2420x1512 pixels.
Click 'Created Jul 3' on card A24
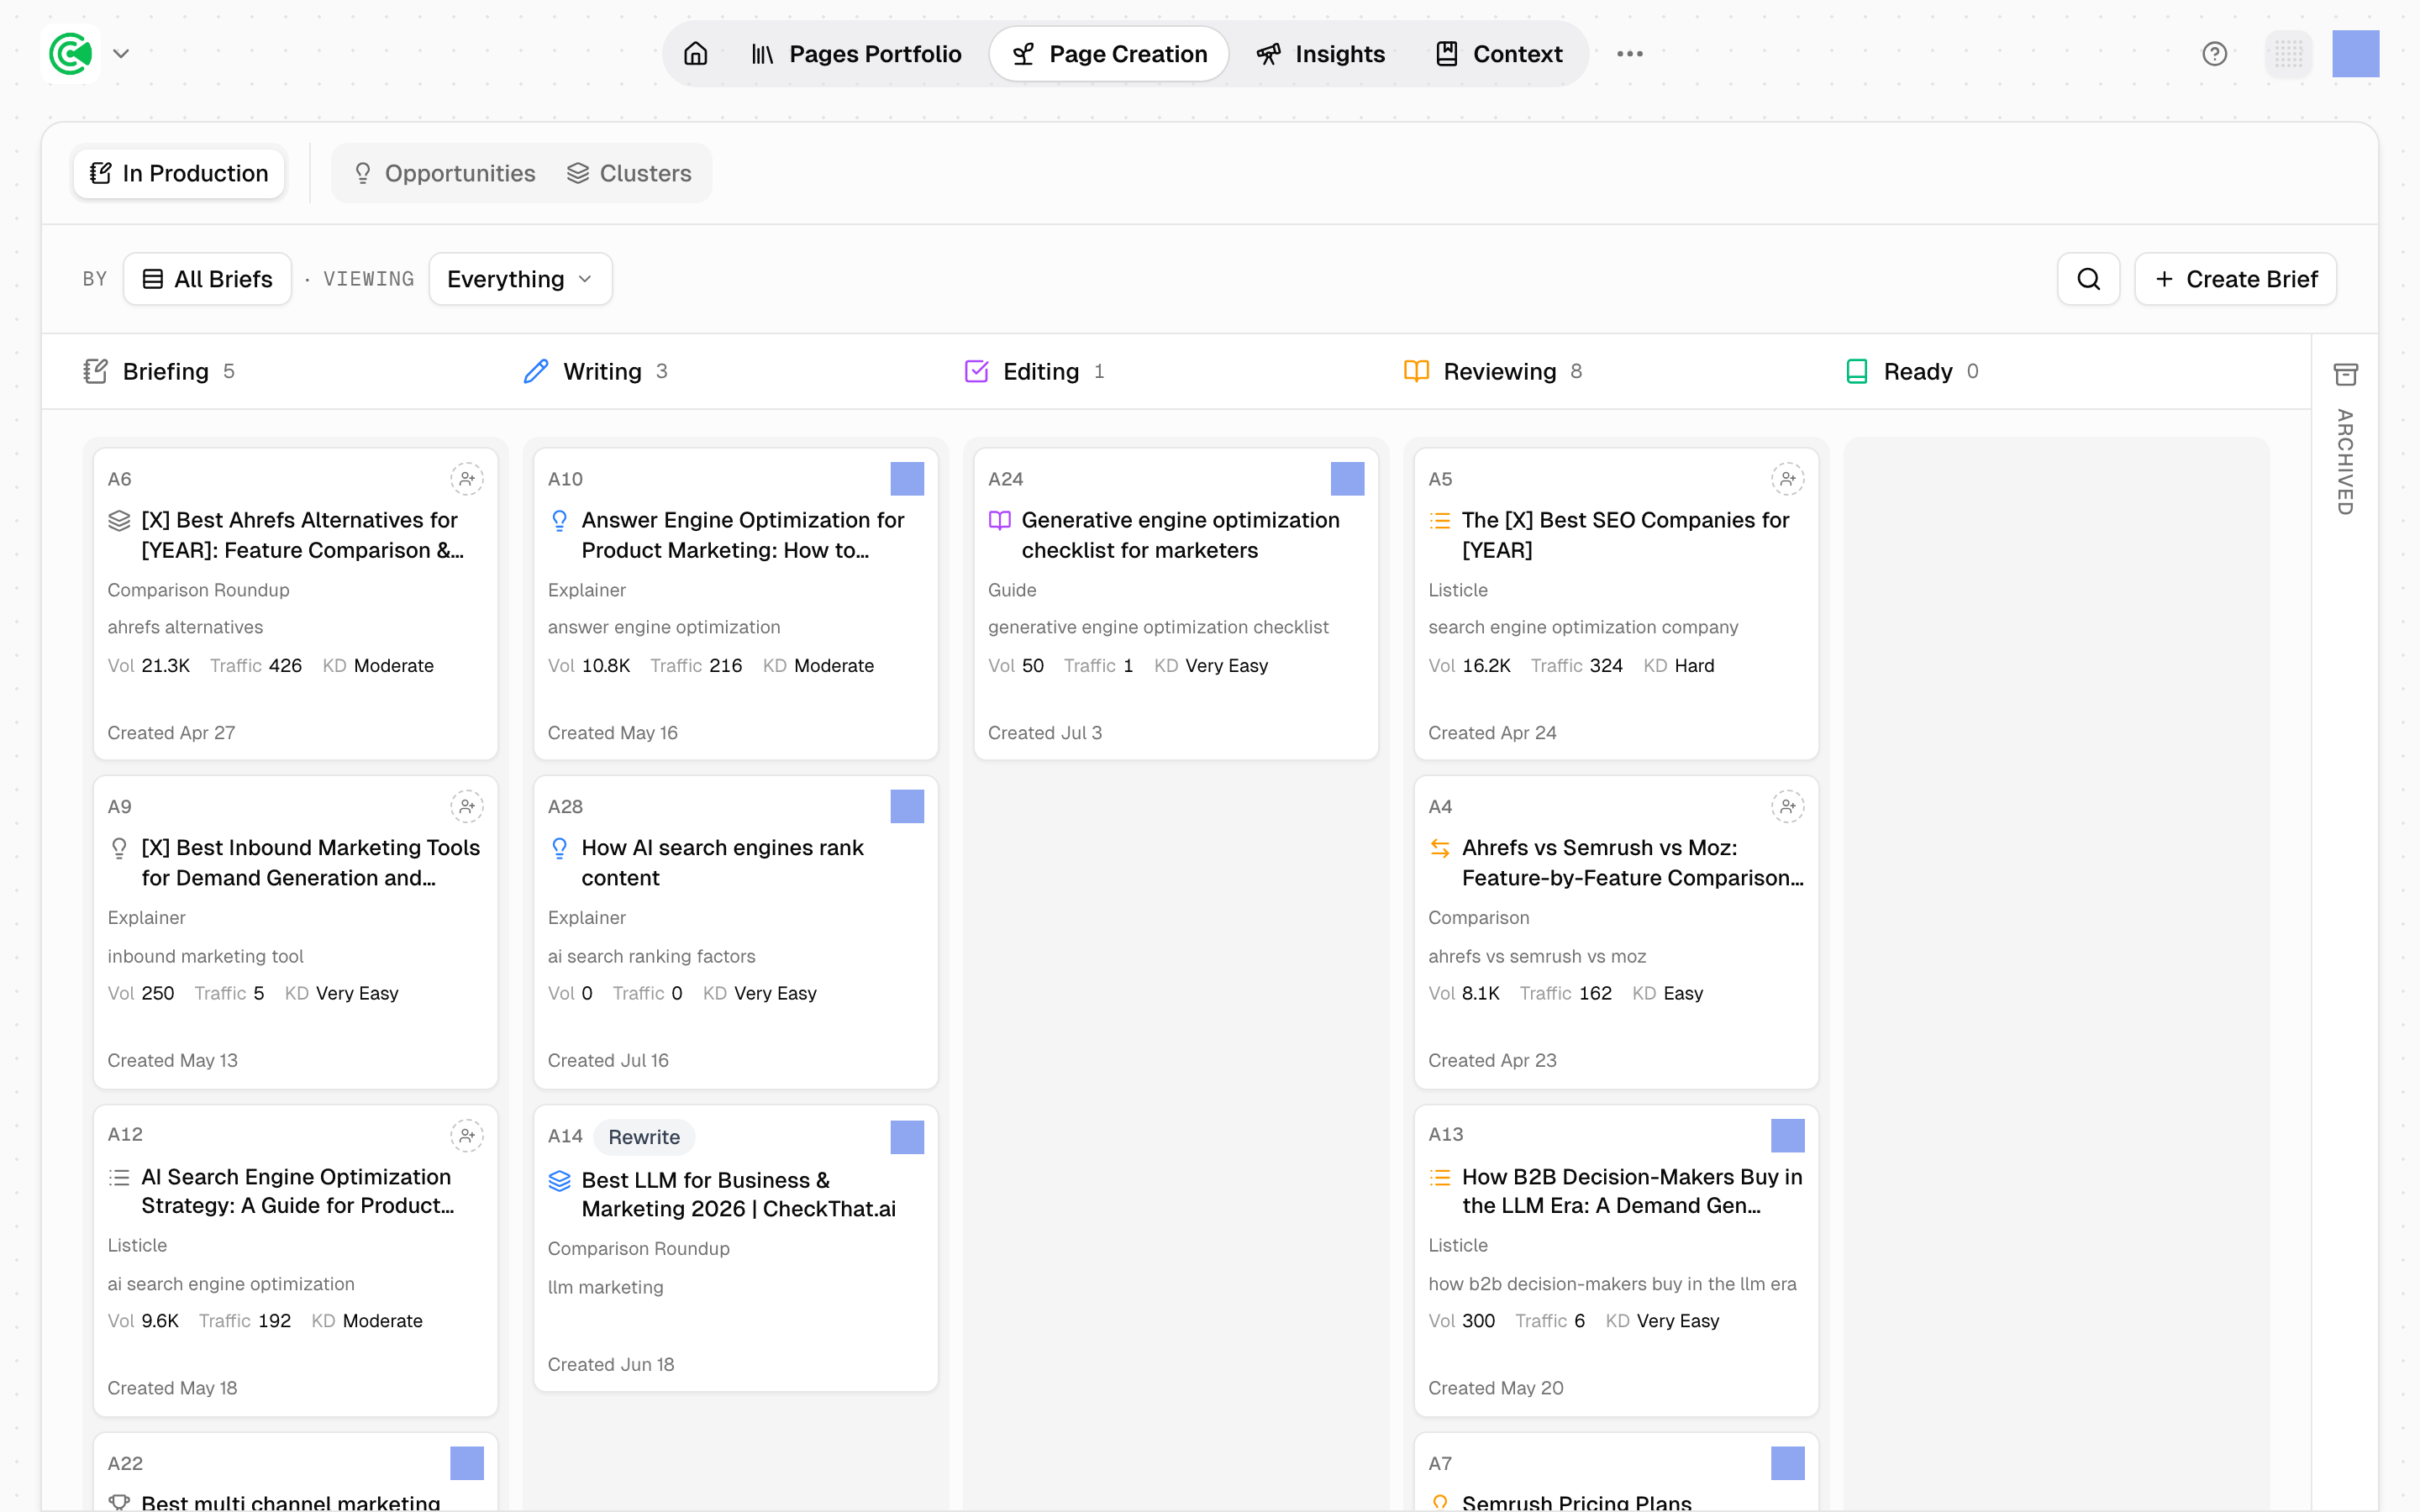click(x=1045, y=733)
